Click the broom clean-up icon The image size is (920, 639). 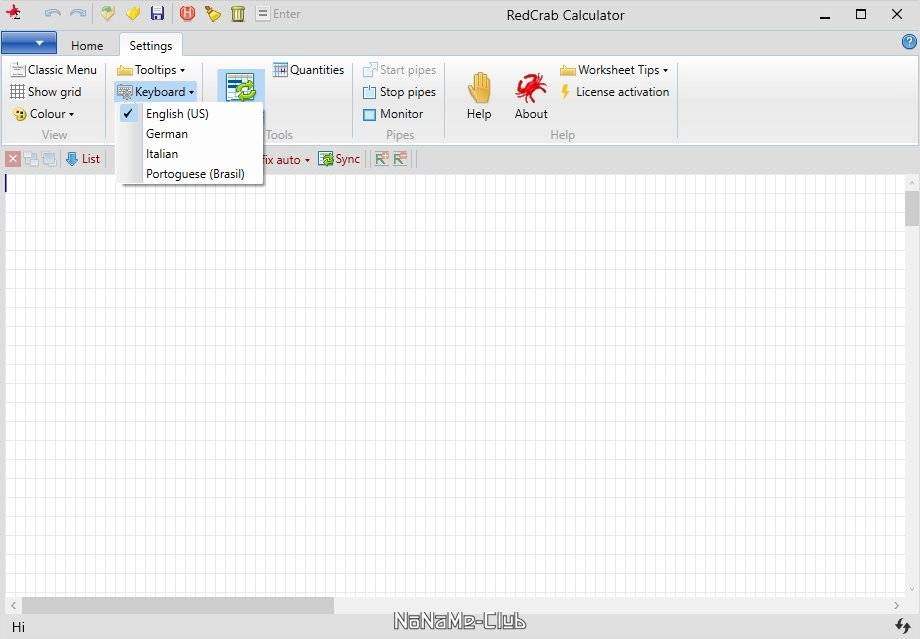pyautogui.click(x=212, y=13)
